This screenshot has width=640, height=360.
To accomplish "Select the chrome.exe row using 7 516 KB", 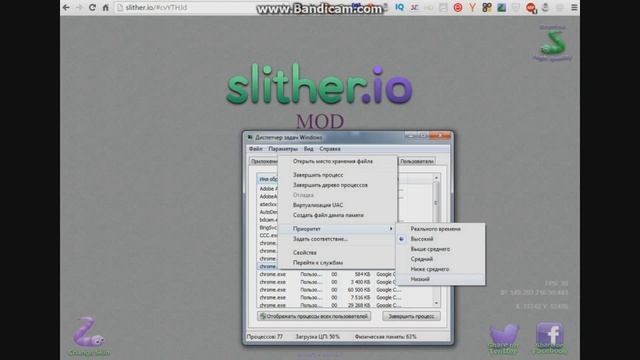I will 345,298.
